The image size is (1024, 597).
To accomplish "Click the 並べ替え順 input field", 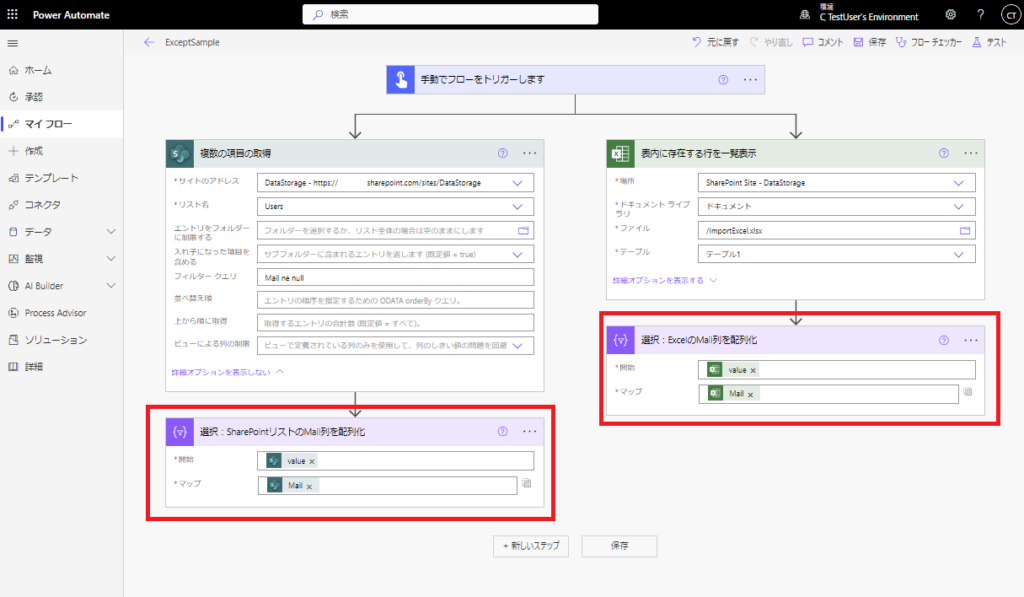I will 395,300.
